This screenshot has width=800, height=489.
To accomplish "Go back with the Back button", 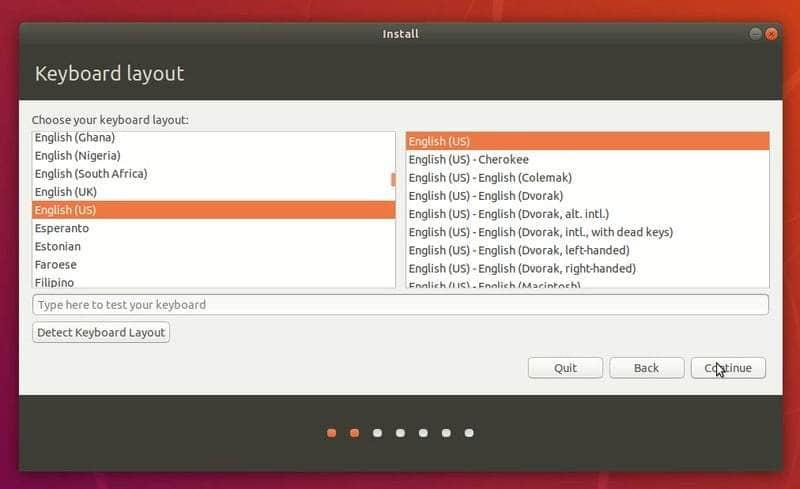I will tap(646, 368).
